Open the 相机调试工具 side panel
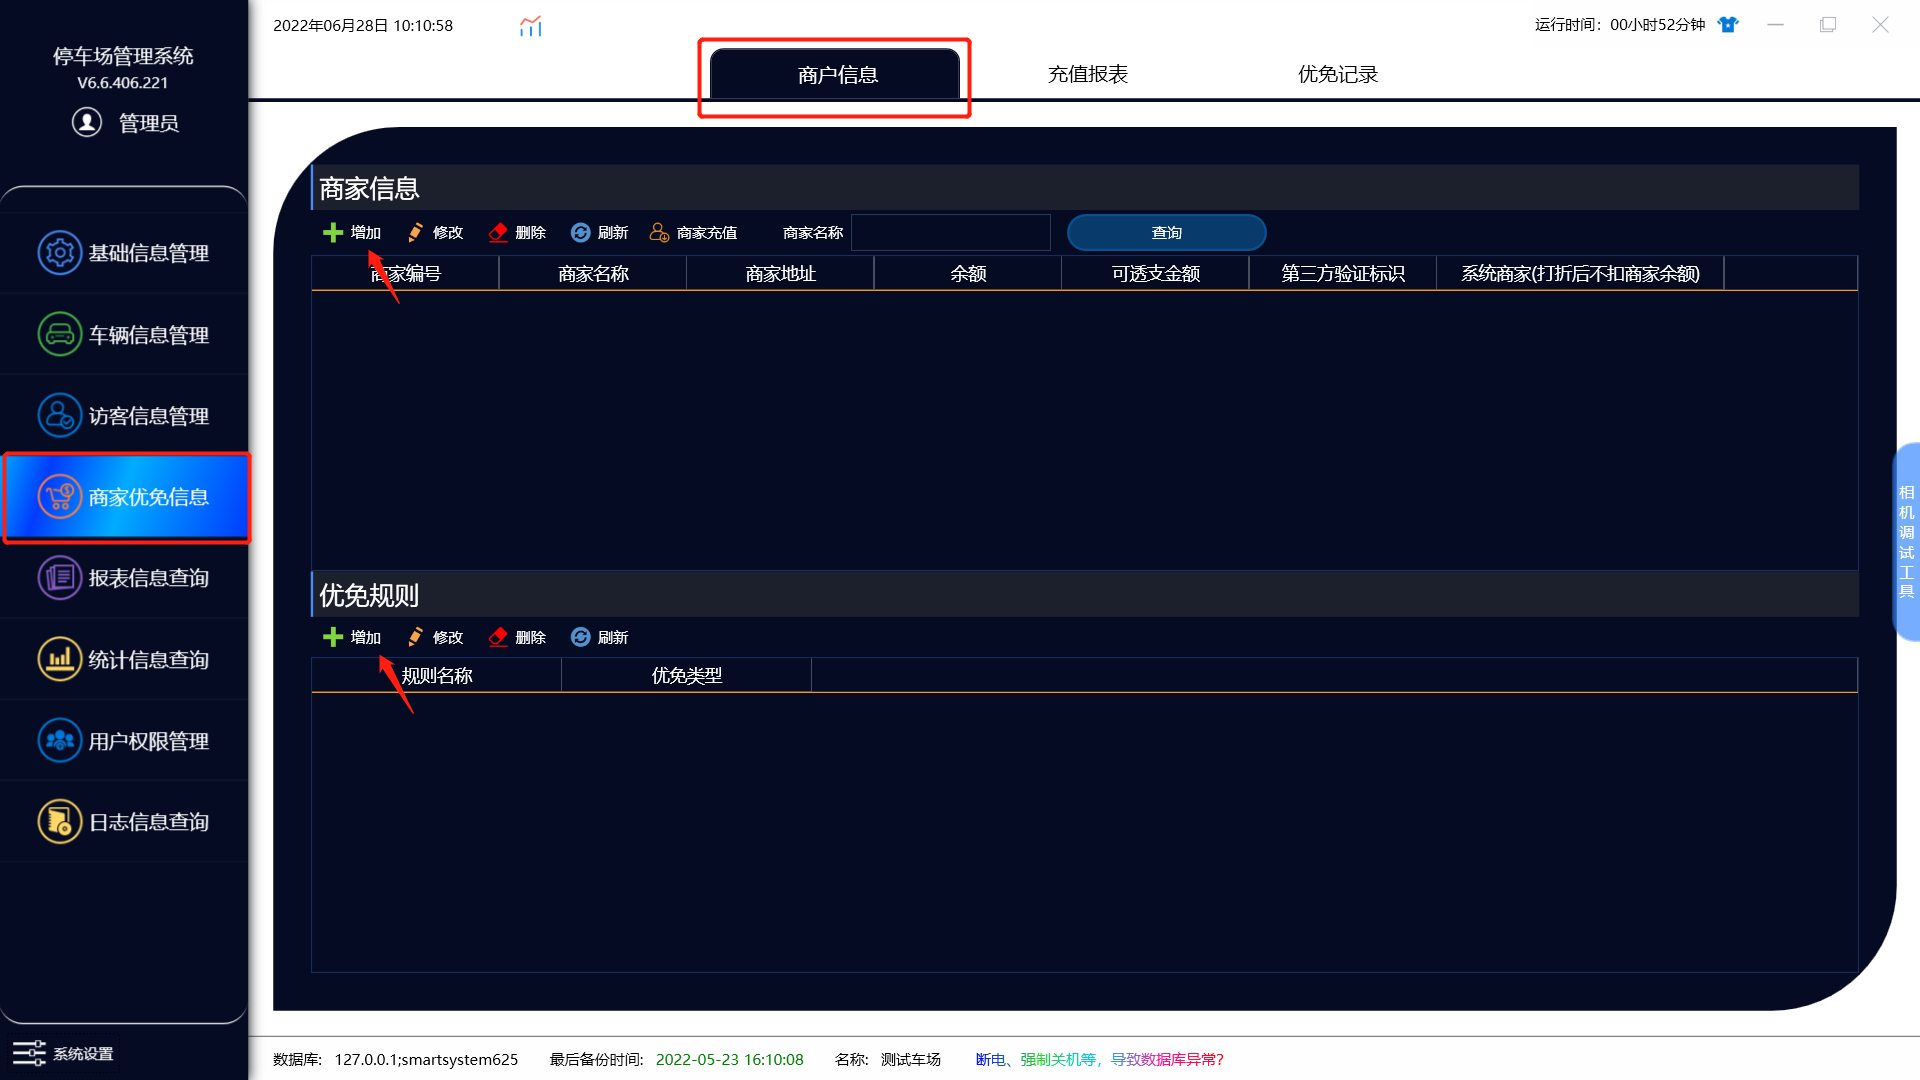1920x1080 pixels. (1906, 541)
